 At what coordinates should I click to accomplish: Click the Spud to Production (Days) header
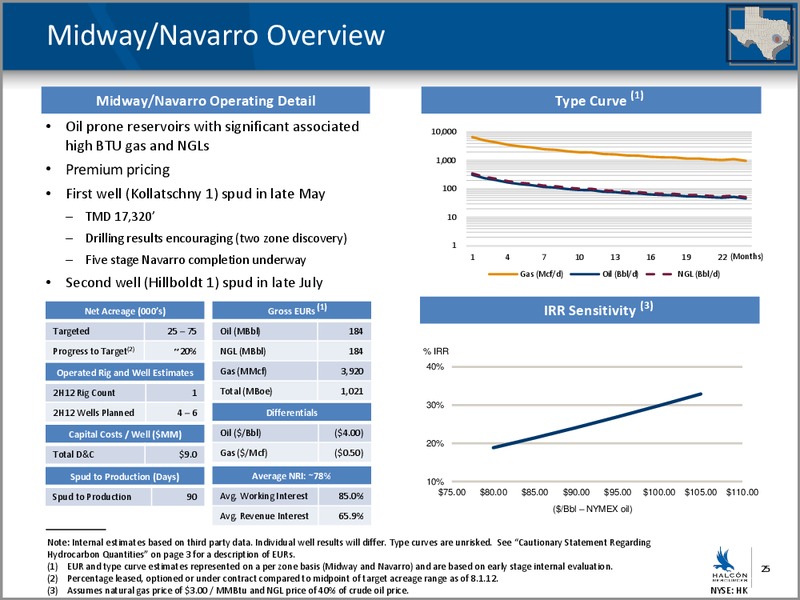[125, 477]
